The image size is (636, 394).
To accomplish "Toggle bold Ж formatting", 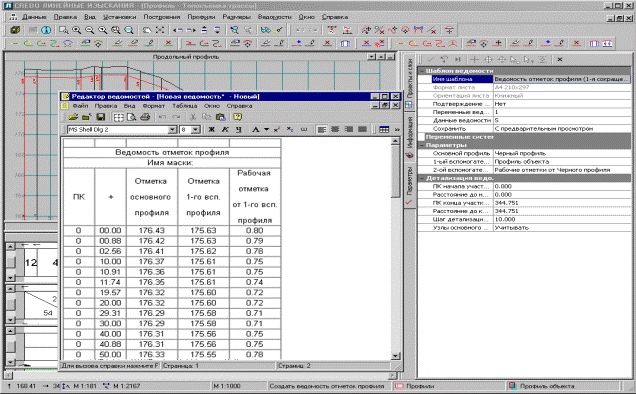I will 211,129.
